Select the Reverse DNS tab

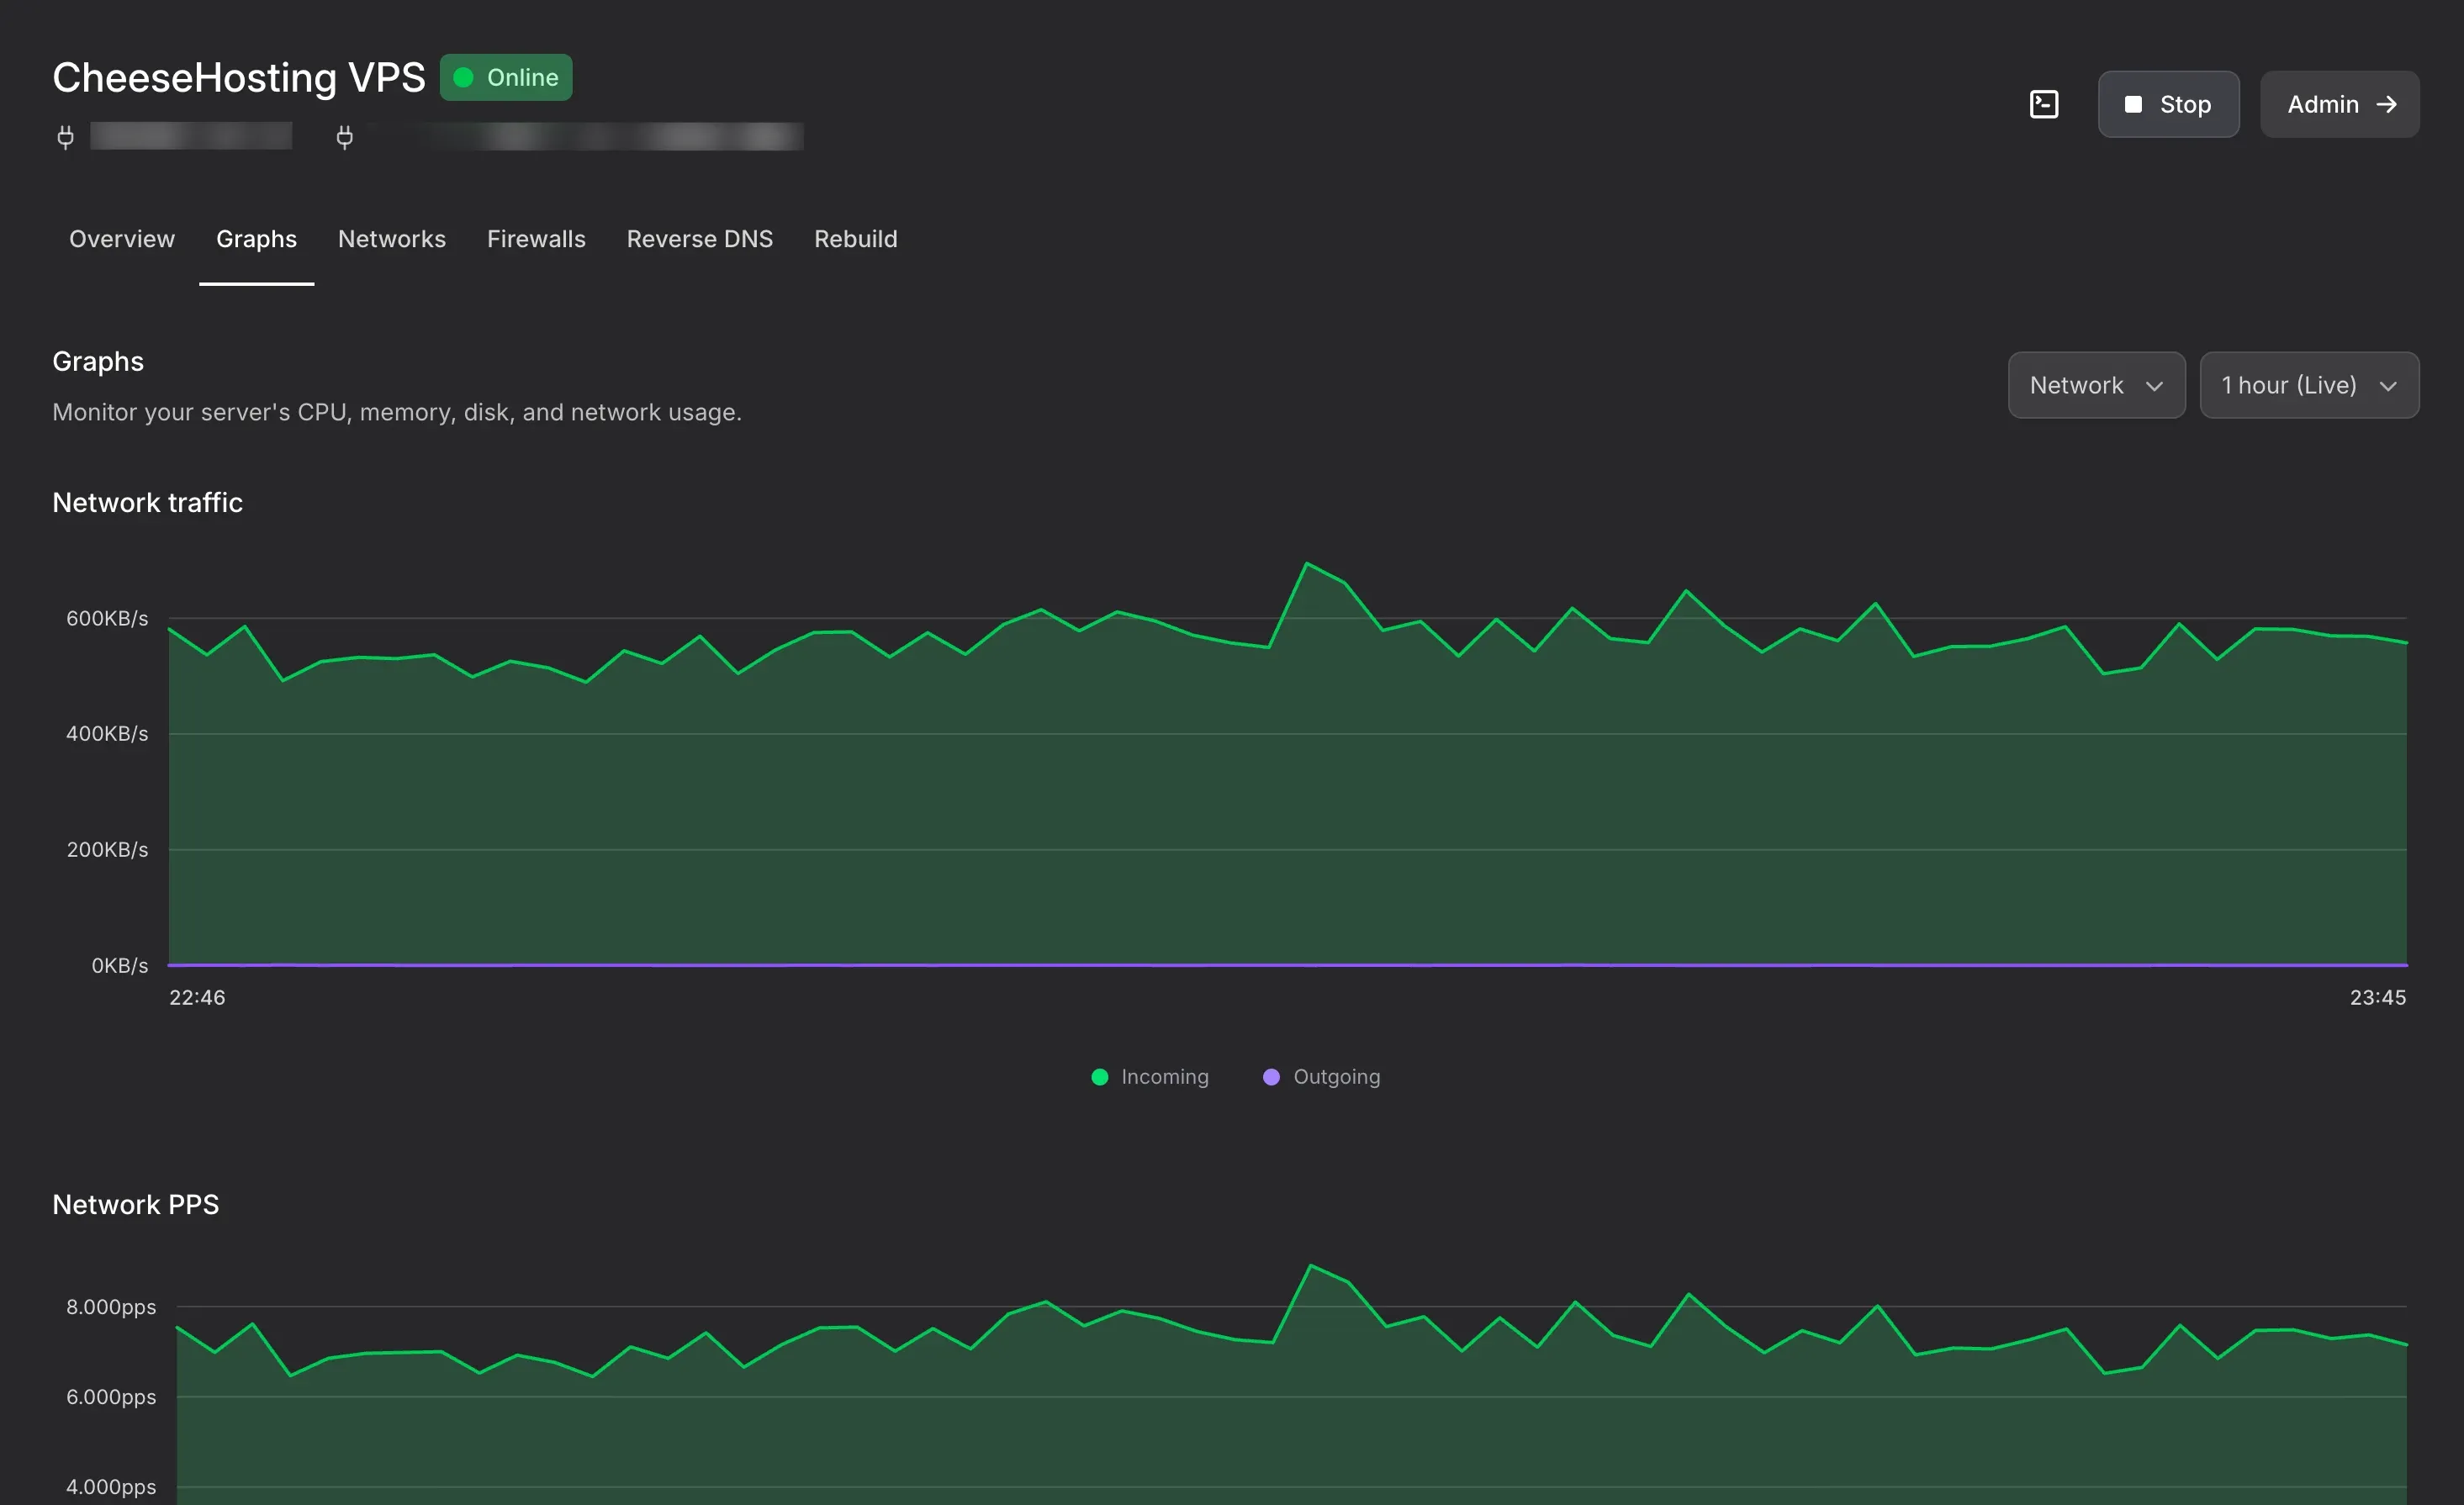click(x=699, y=239)
